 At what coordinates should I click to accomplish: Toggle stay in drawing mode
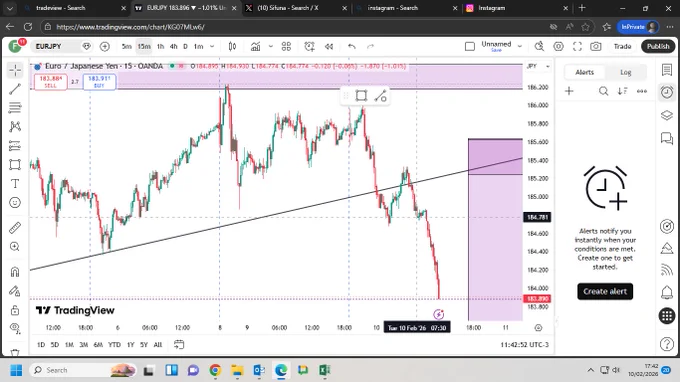[x=15, y=291]
